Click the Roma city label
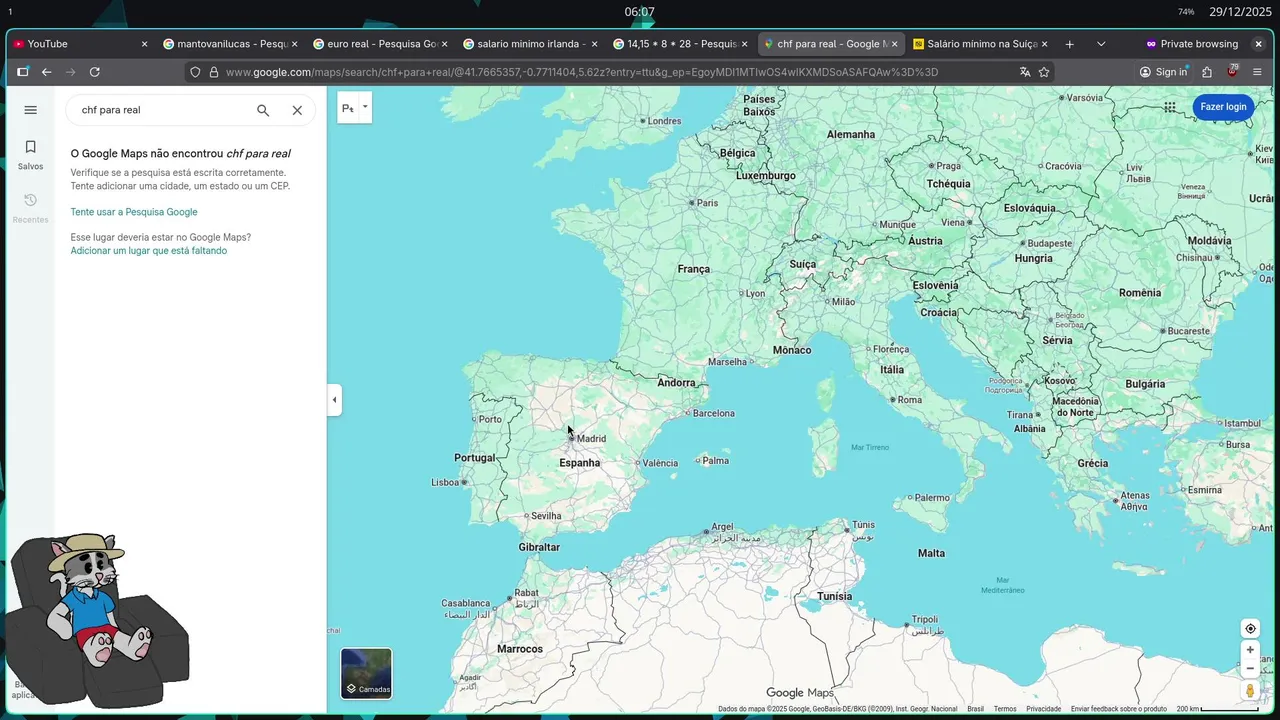This screenshot has width=1280, height=720. coord(910,400)
